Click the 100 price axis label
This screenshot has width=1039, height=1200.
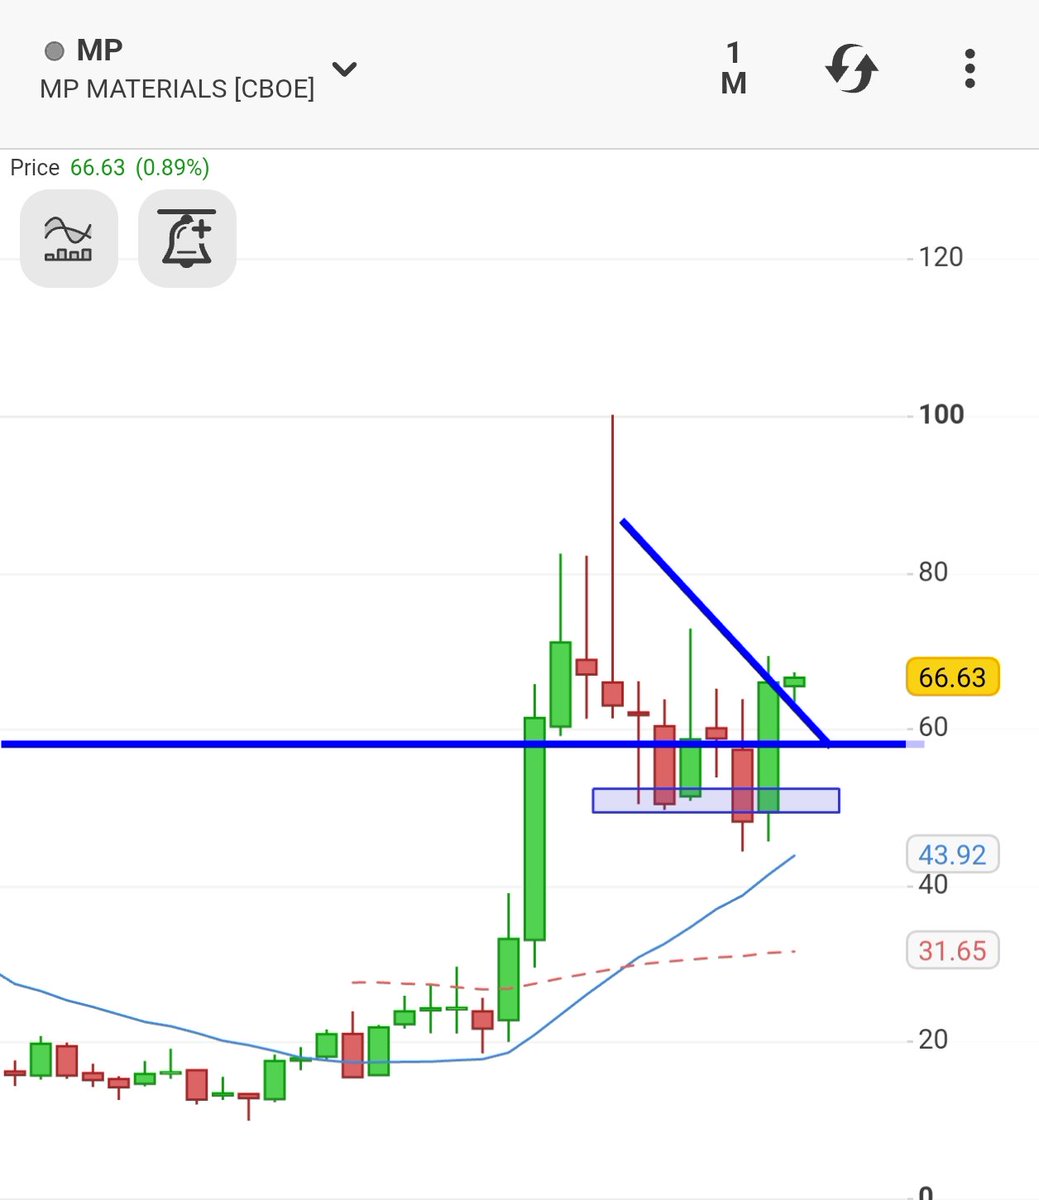tap(941, 414)
